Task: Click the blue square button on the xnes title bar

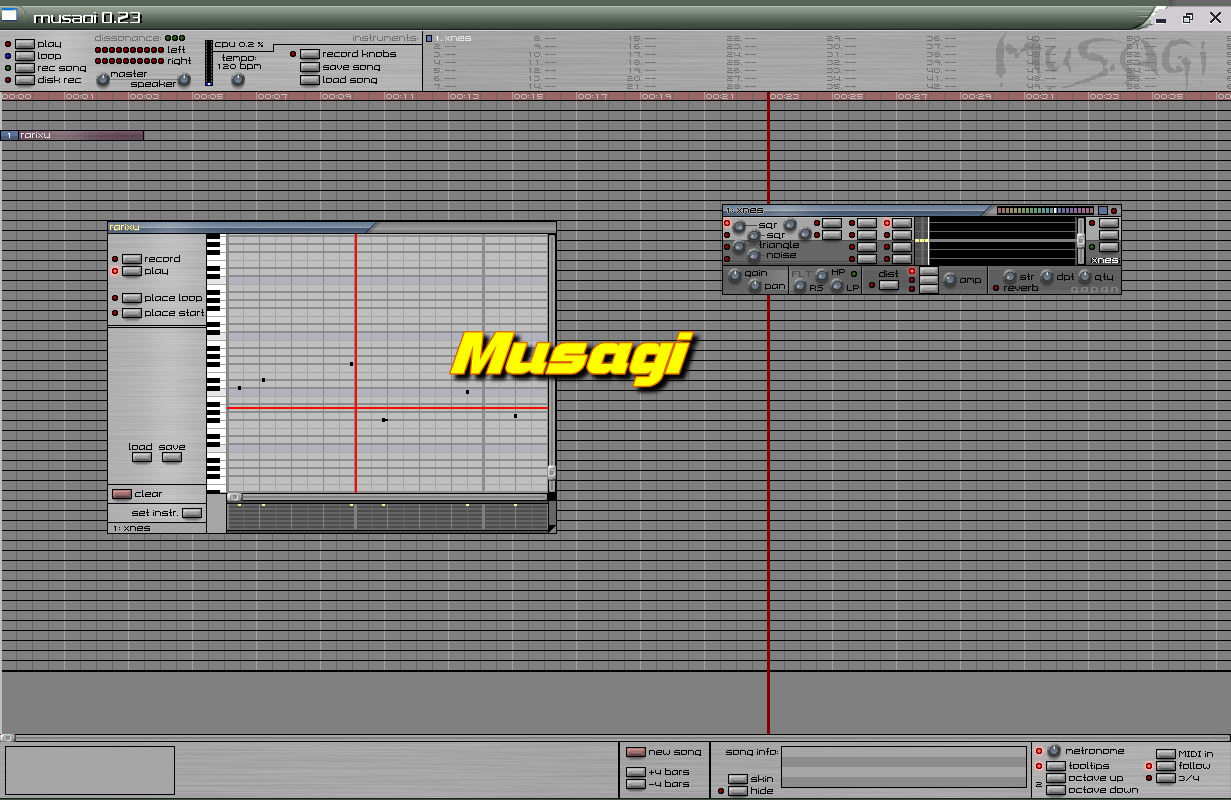Action: 1103,211
